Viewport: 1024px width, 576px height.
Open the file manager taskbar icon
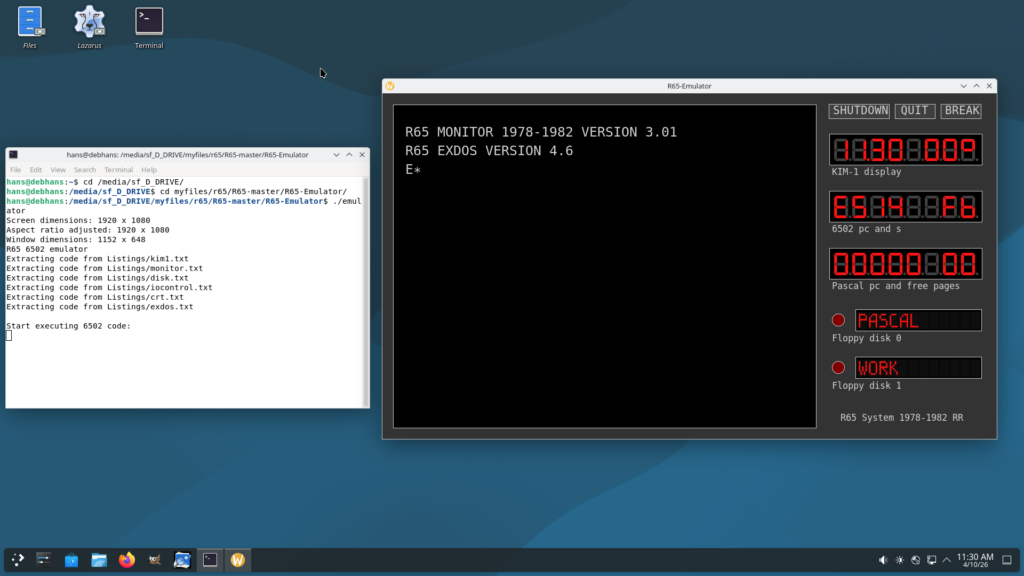pos(99,560)
